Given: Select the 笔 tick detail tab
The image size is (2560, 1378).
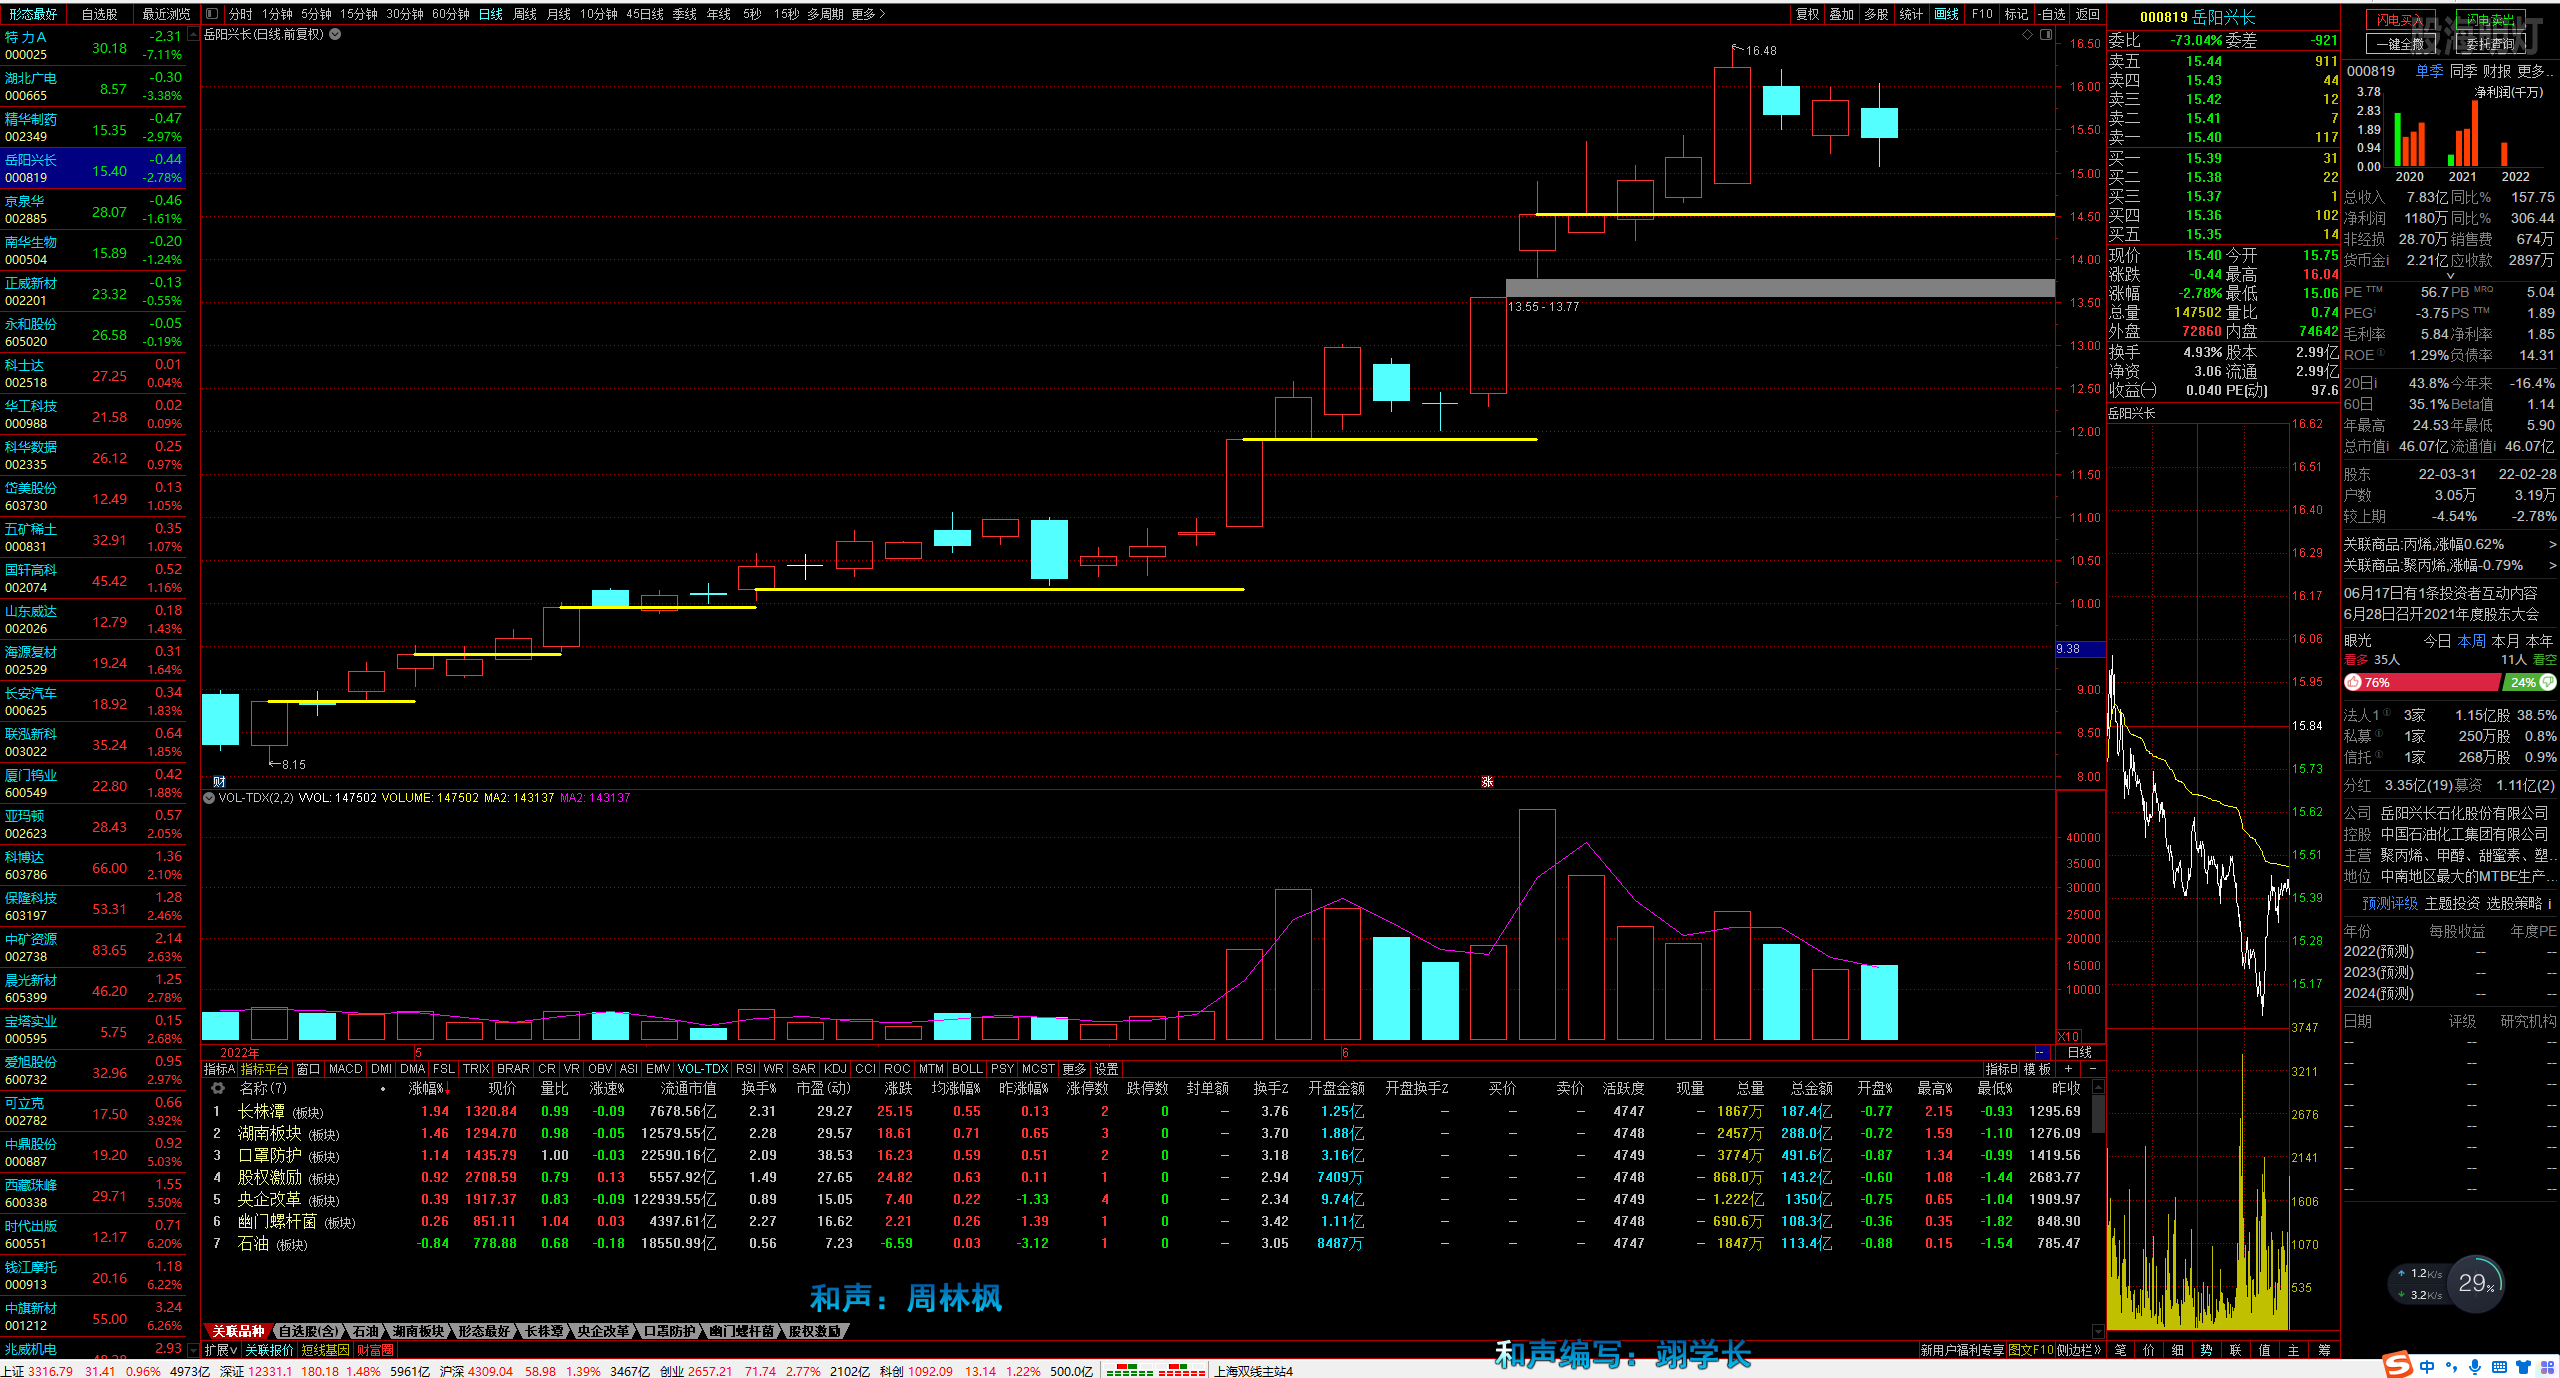Looking at the screenshot, I should 2120,1350.
